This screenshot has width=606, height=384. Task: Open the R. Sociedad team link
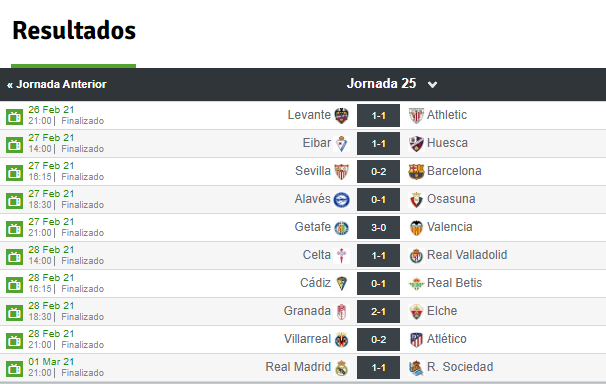click(460, 367)
